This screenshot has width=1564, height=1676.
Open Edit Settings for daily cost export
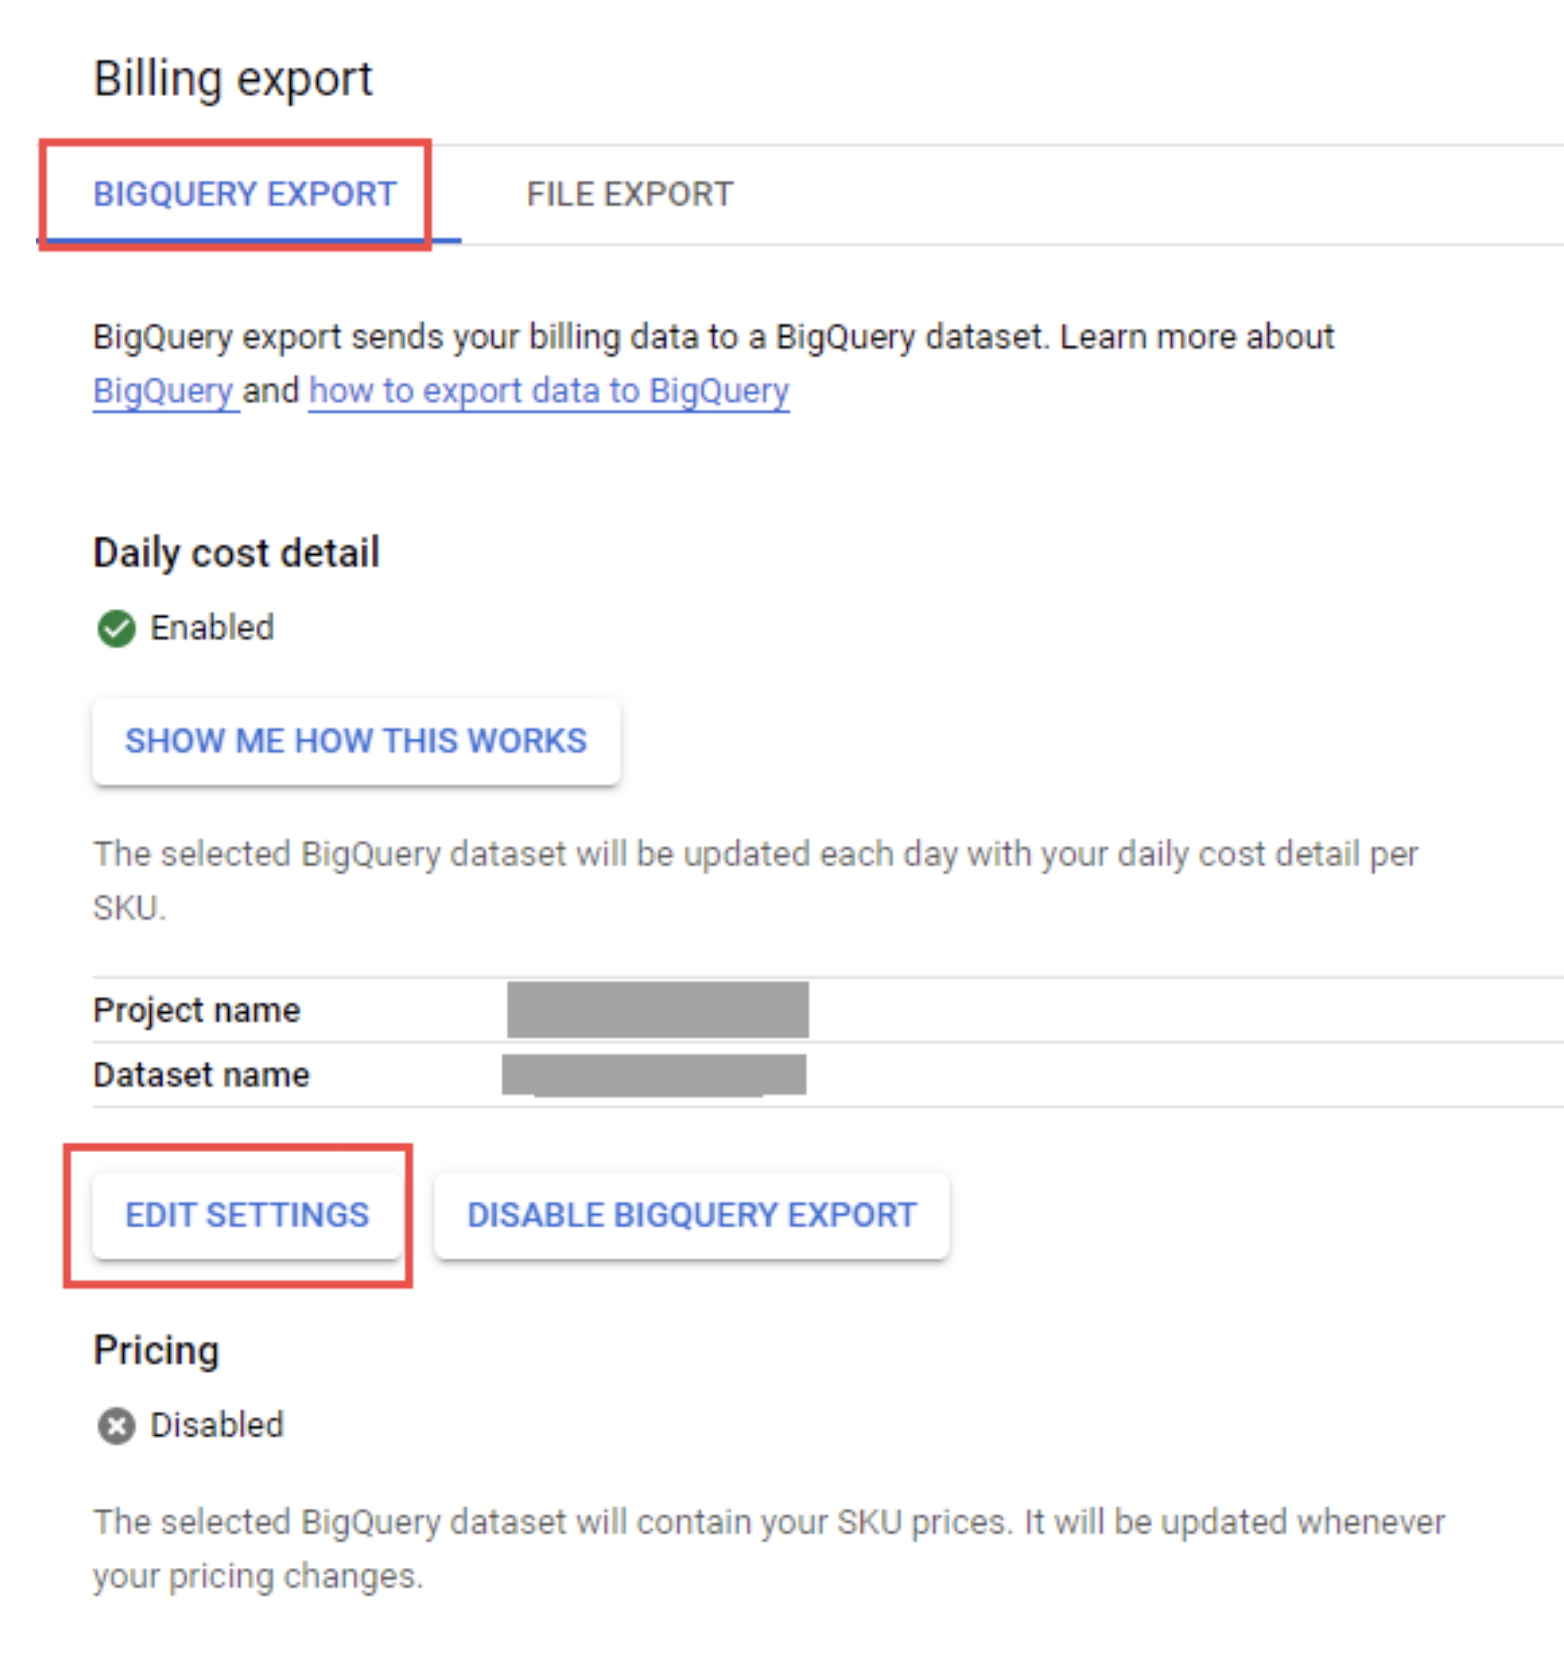(247, 1215)
